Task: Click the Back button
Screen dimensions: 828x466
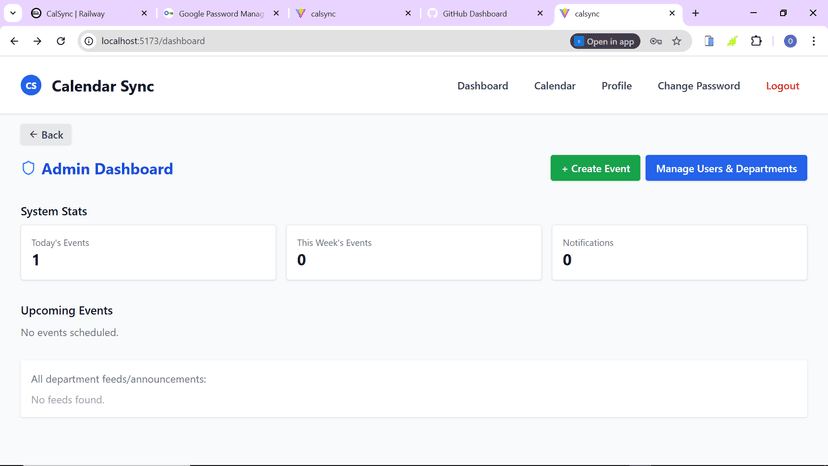Action: coord(46,135)
